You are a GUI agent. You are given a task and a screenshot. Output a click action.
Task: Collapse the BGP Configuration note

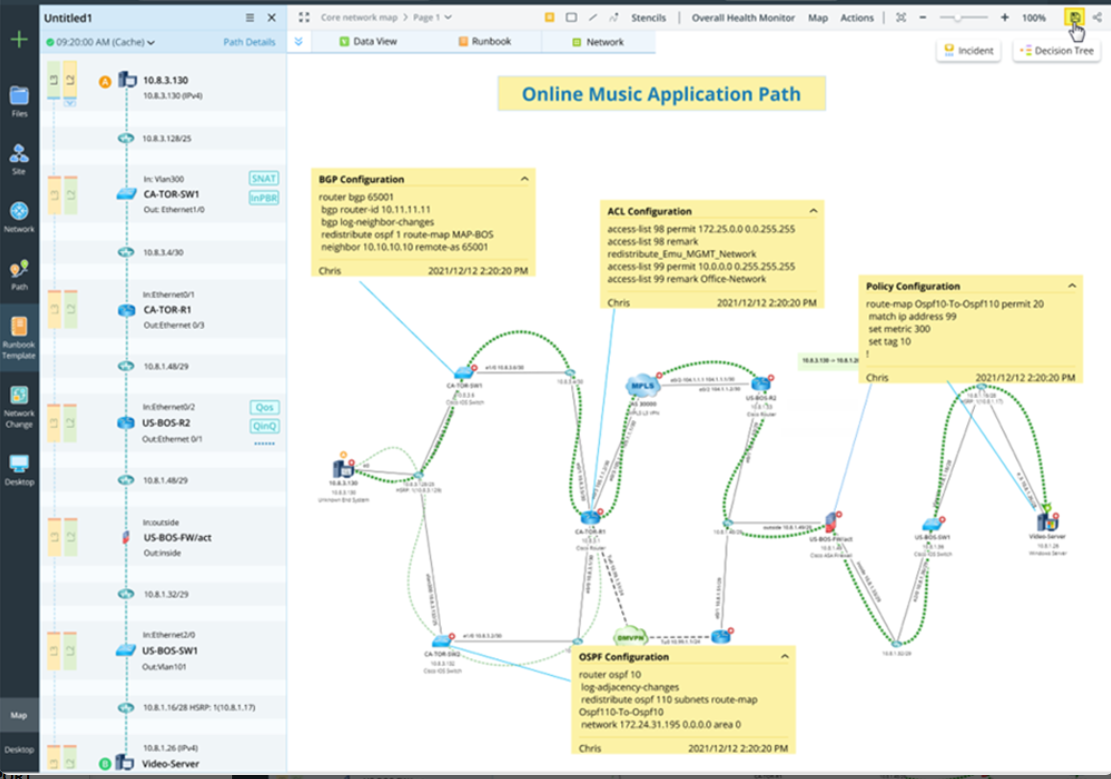tap(523, 179)
